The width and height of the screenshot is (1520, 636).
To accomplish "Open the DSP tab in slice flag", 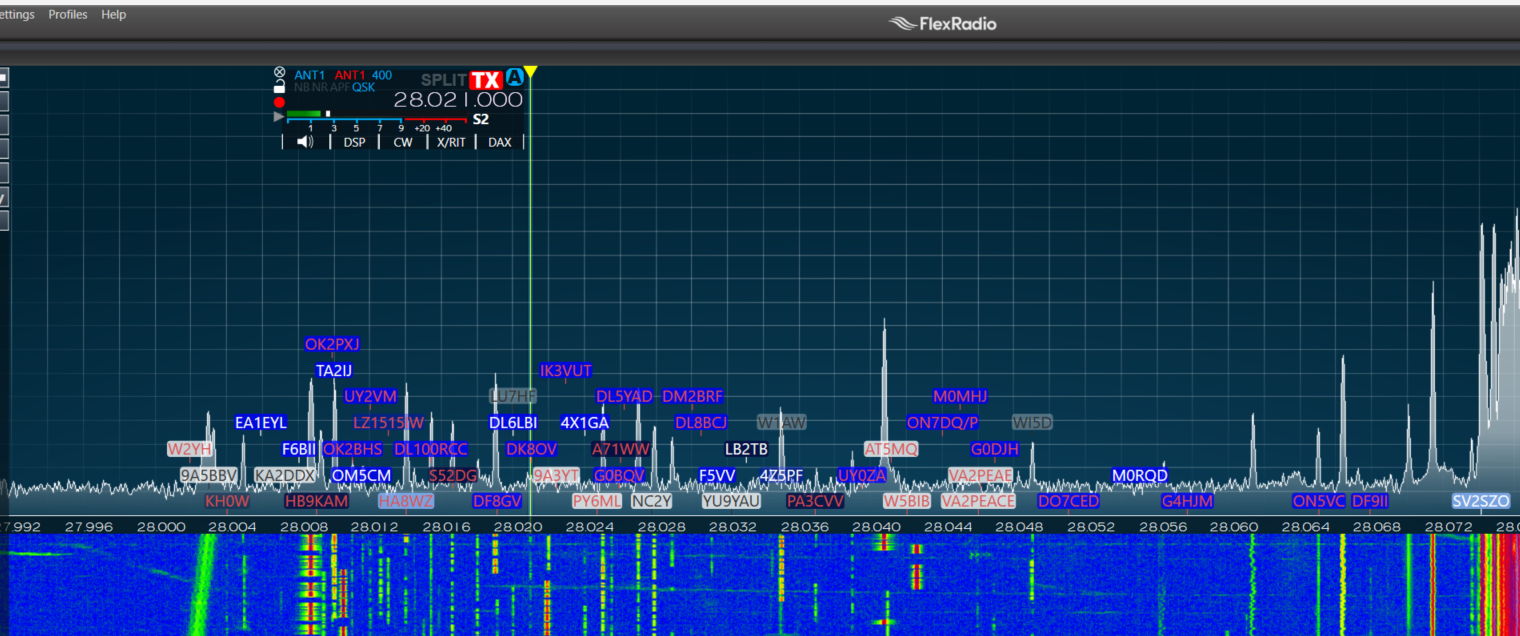I will [354, 142].
